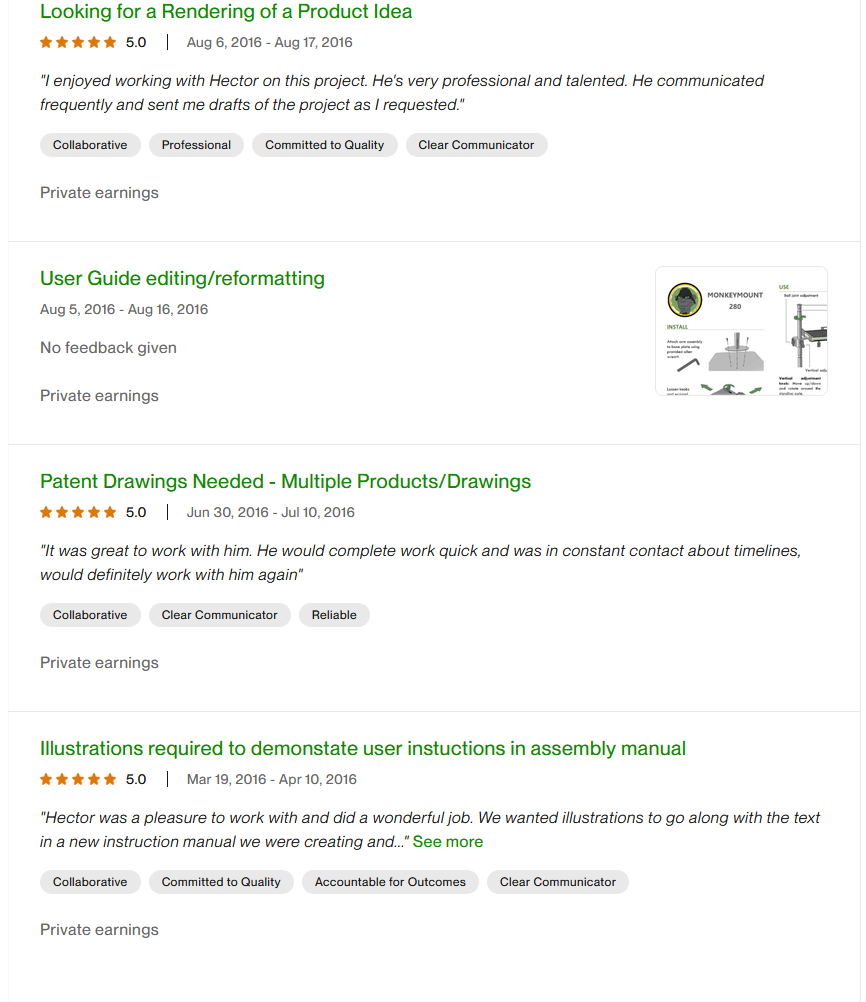This screenshot has width=866, height=1002.
Task: Click 'Collaborative' tag in Patent Drawings review
Action: (x=90, y=615)
